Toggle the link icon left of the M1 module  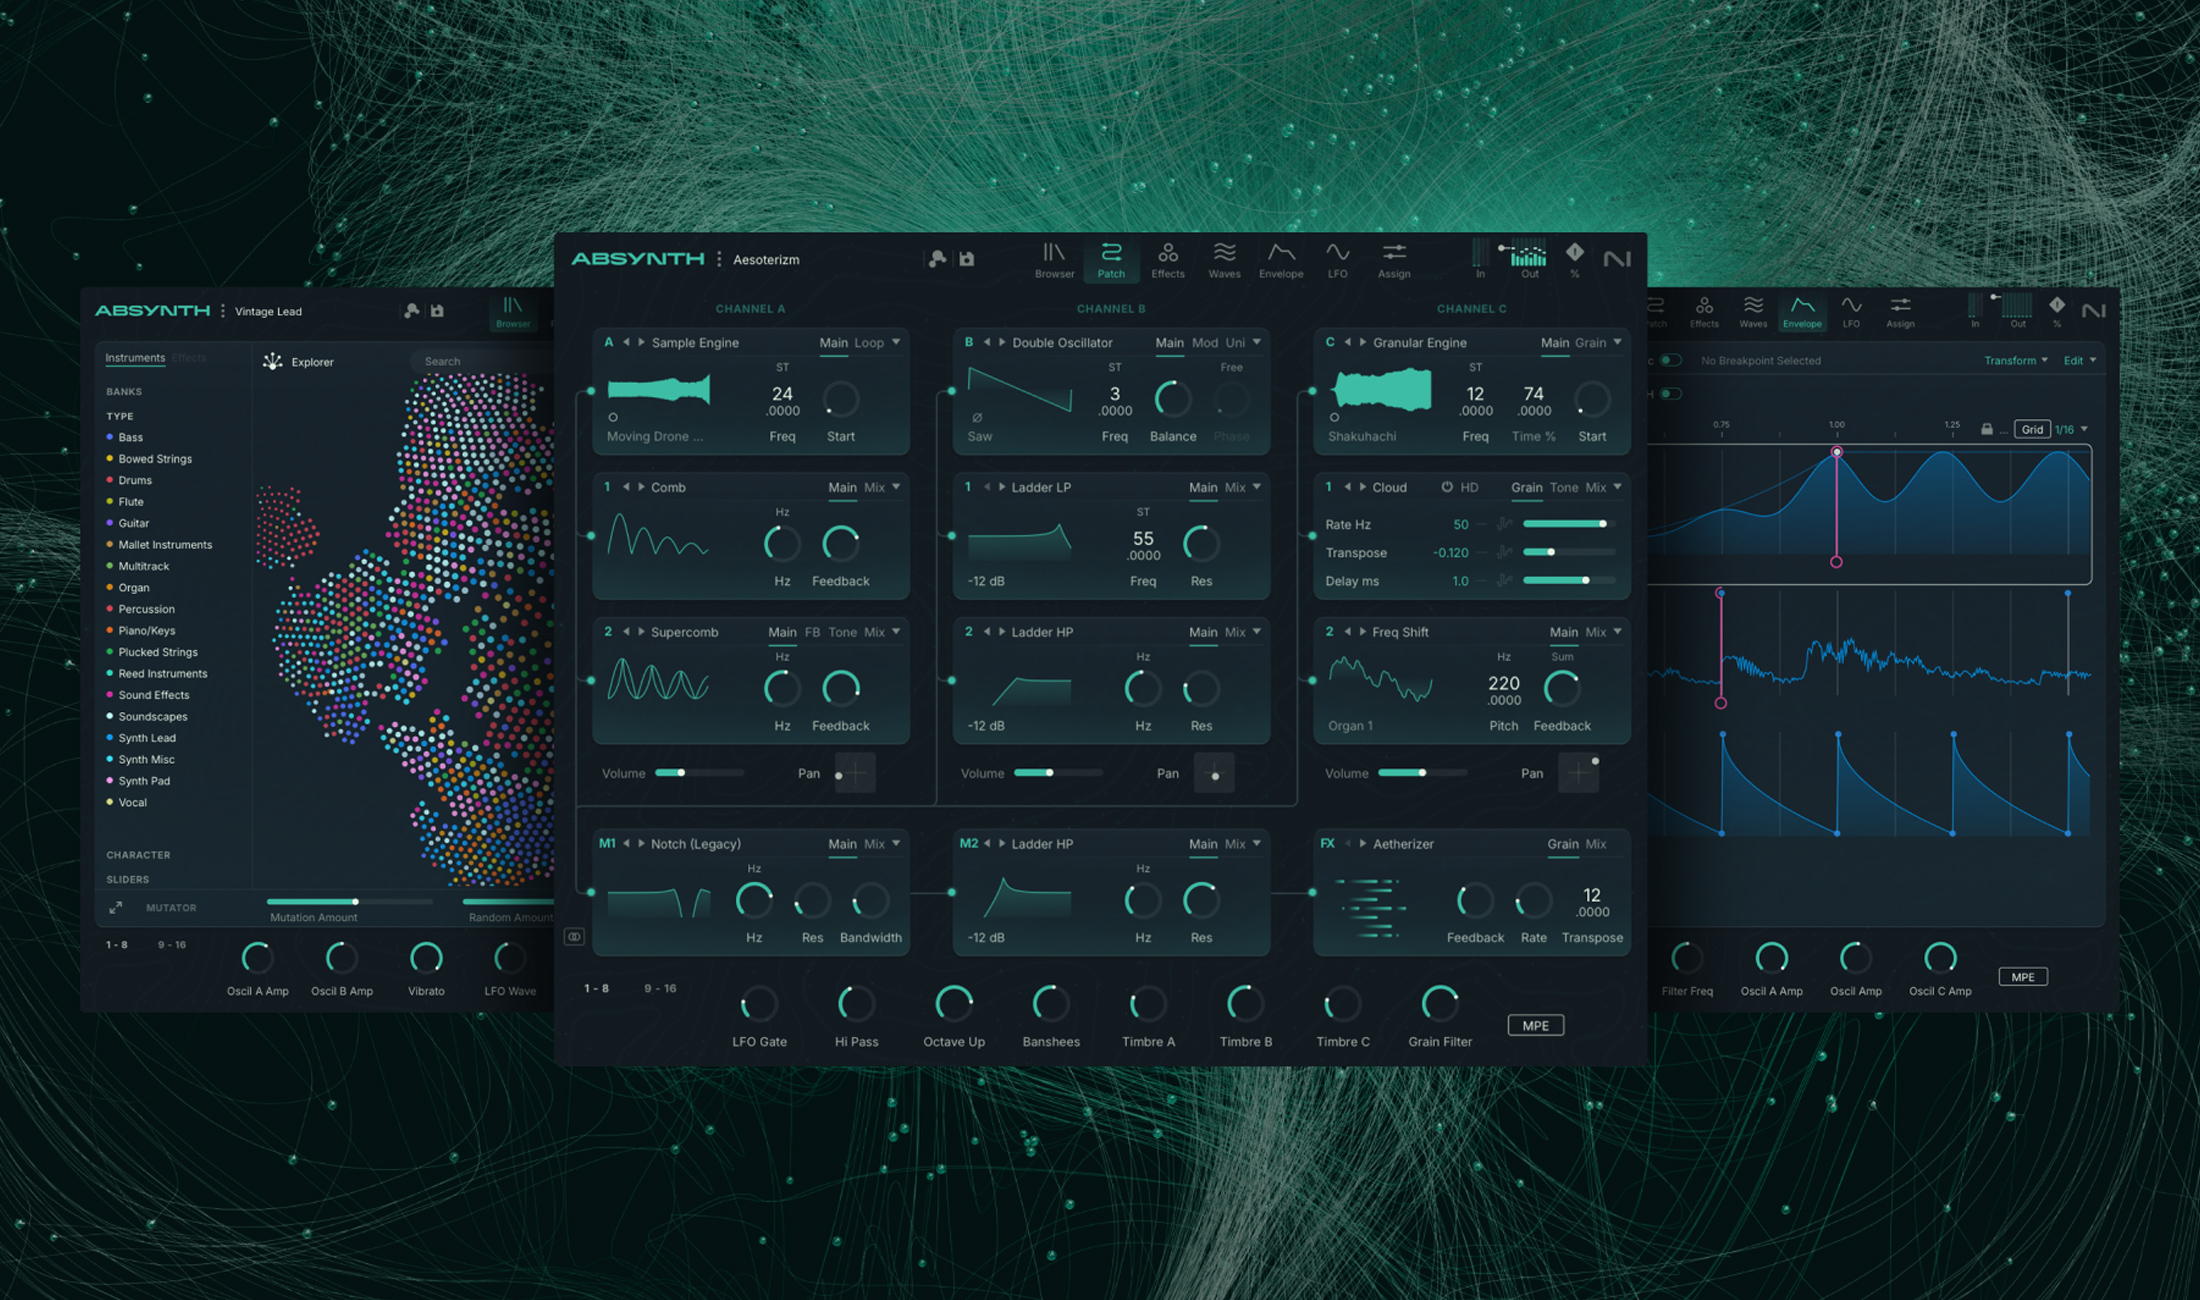coord(574,937)
